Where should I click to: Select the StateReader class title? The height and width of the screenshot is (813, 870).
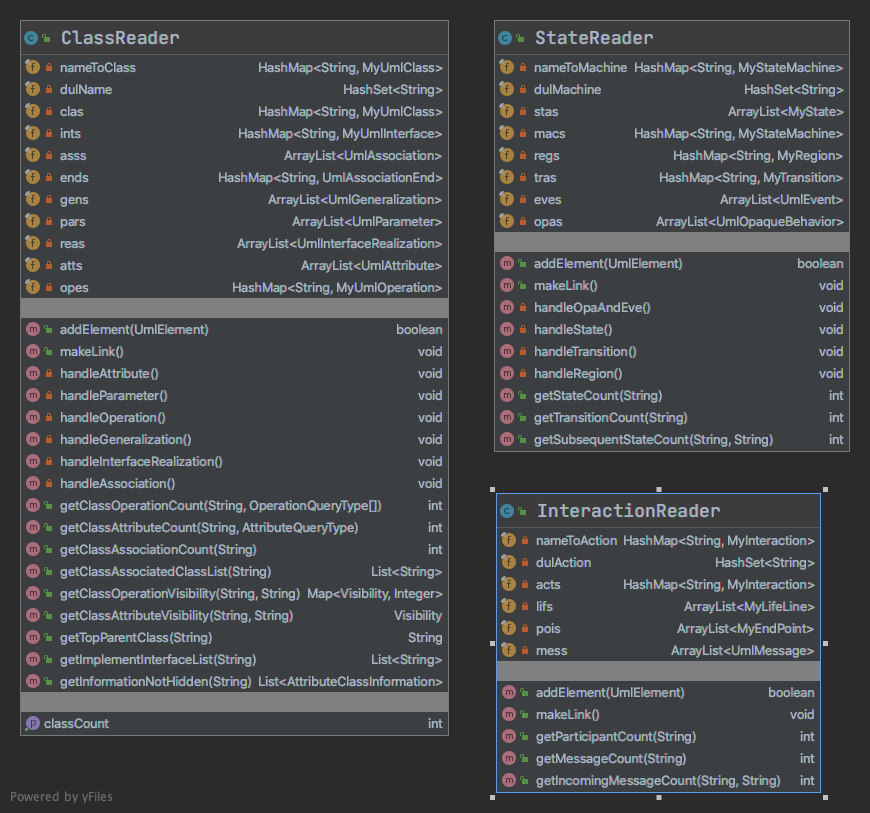594,38
